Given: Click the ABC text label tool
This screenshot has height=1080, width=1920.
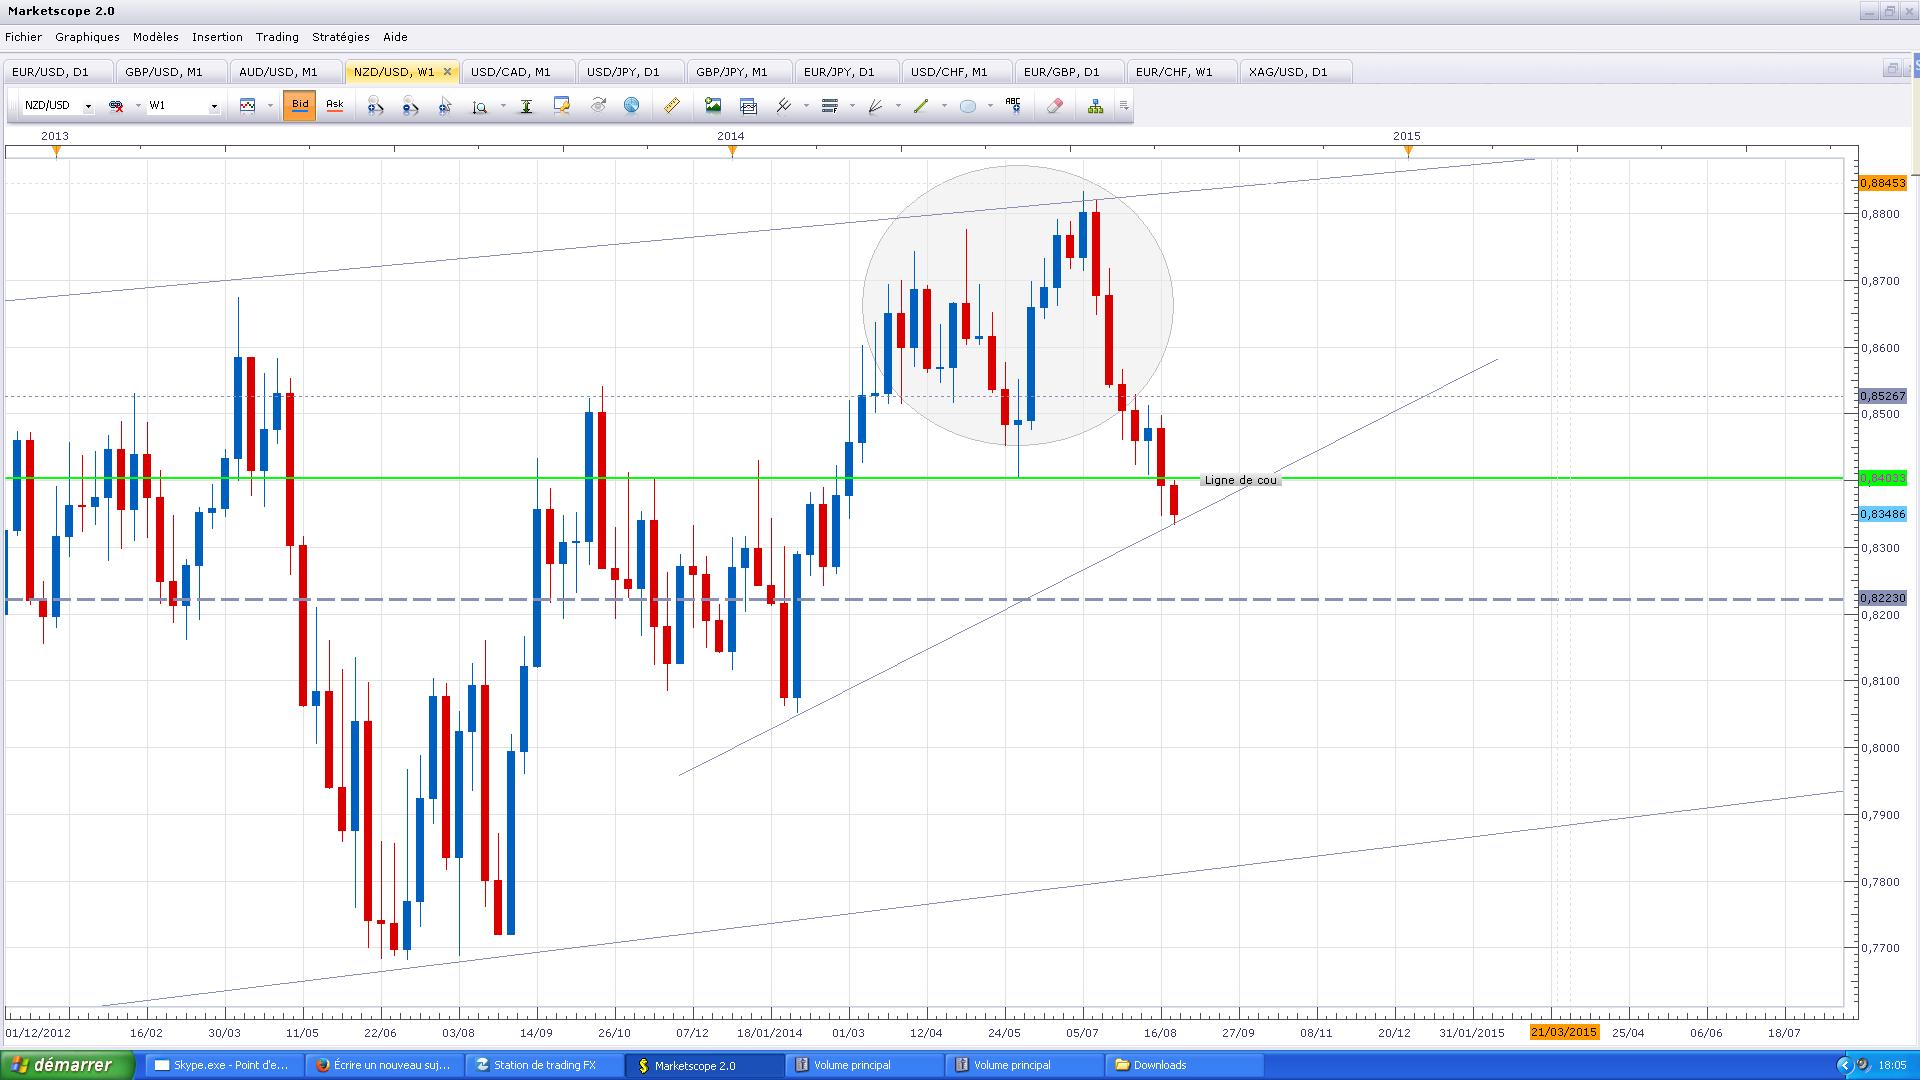Looking at the screenshot, I should click(1013, 105).
